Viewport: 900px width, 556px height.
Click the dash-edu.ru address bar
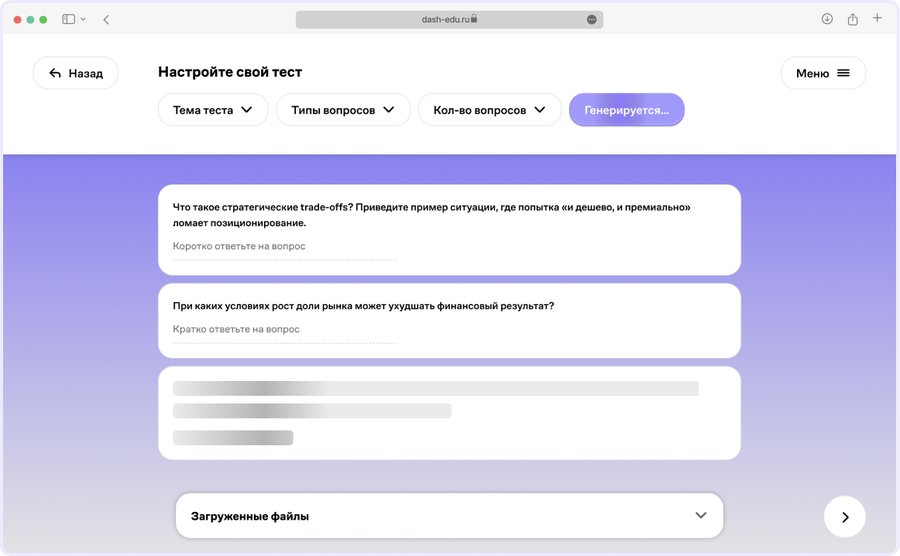click(x=449, y=19)
